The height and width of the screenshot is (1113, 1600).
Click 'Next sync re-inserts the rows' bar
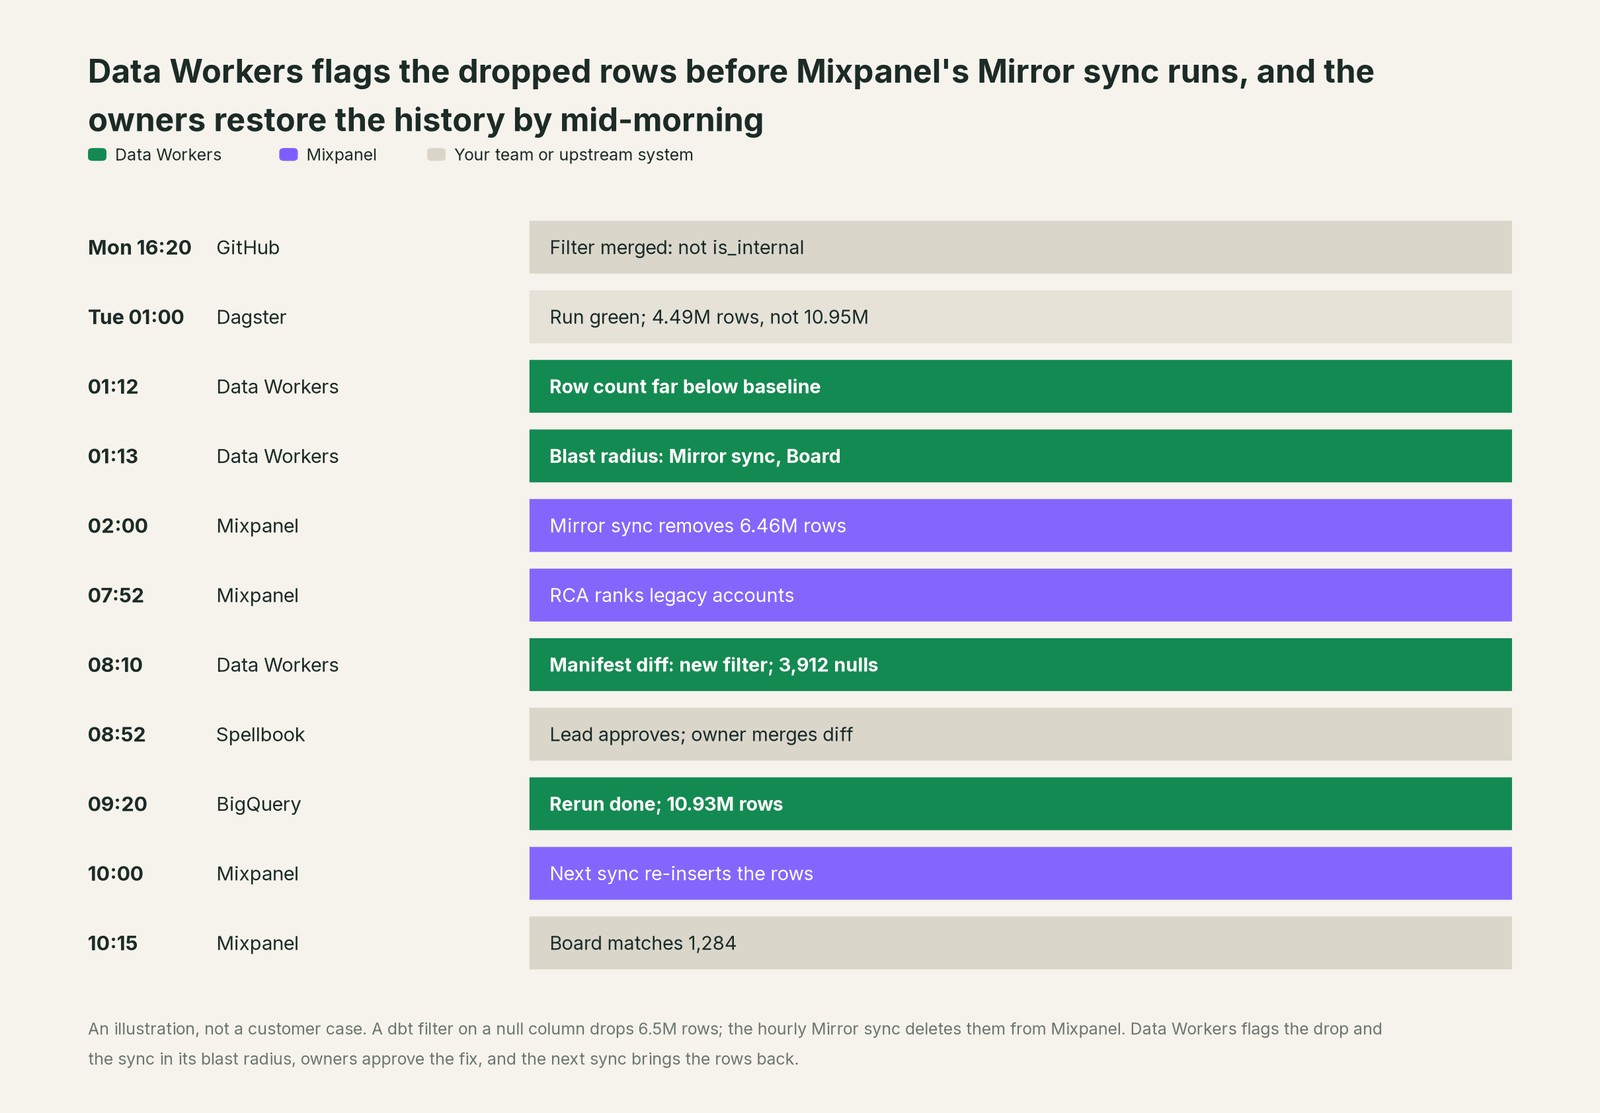[1020, 873]
